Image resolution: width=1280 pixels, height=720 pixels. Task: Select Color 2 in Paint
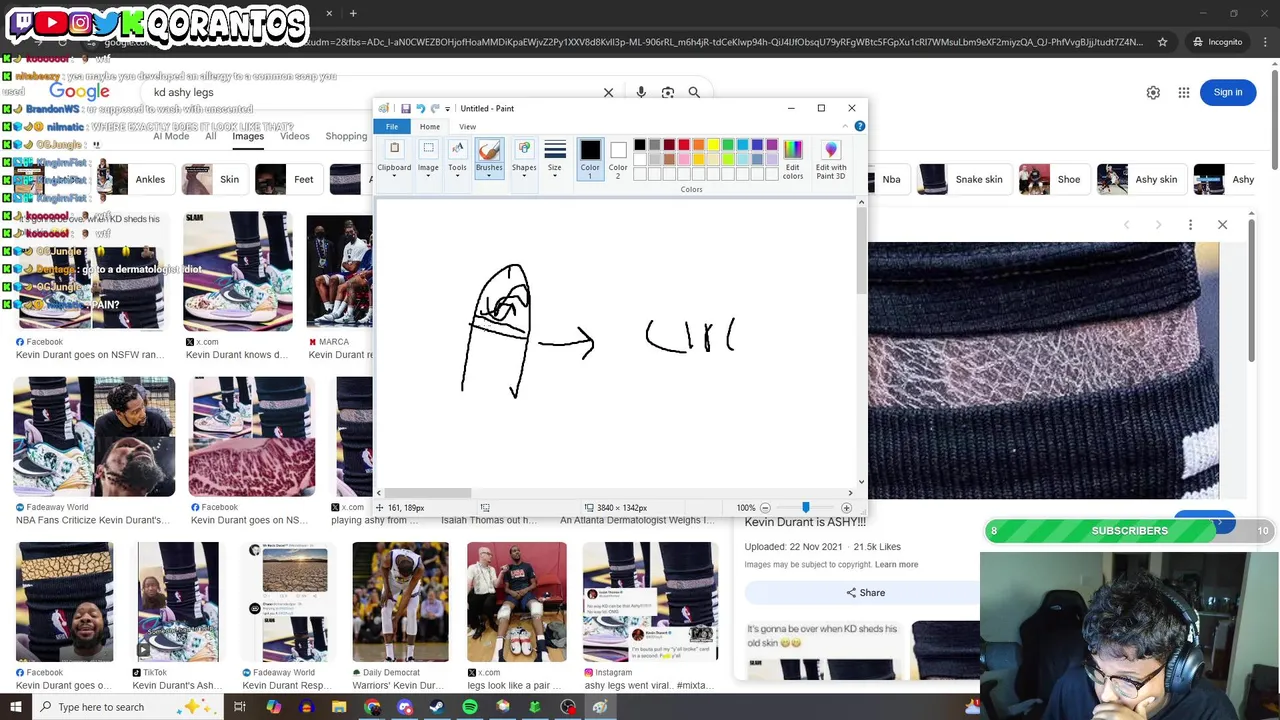pyautogui.click(x=618, y=159)
